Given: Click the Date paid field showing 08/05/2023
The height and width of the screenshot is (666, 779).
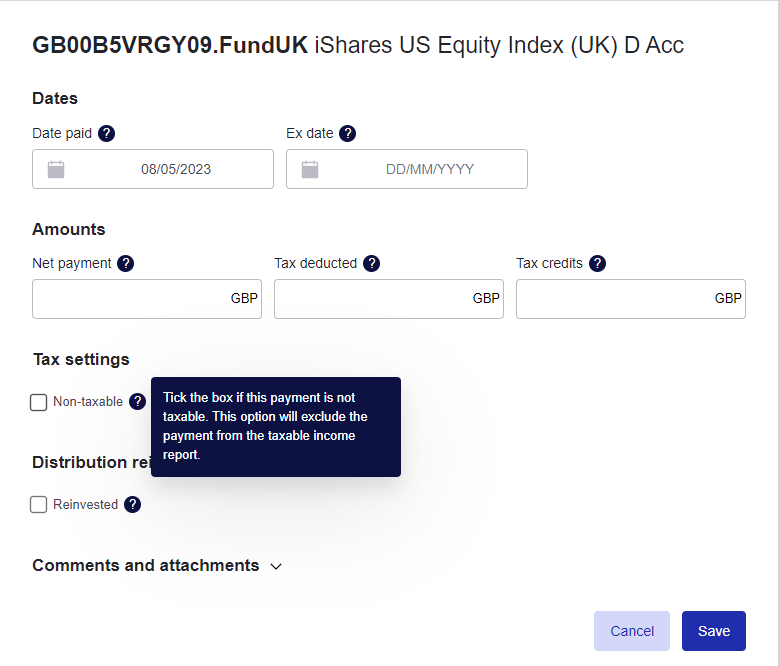Looking at the screenshot, I should [153, 169].
